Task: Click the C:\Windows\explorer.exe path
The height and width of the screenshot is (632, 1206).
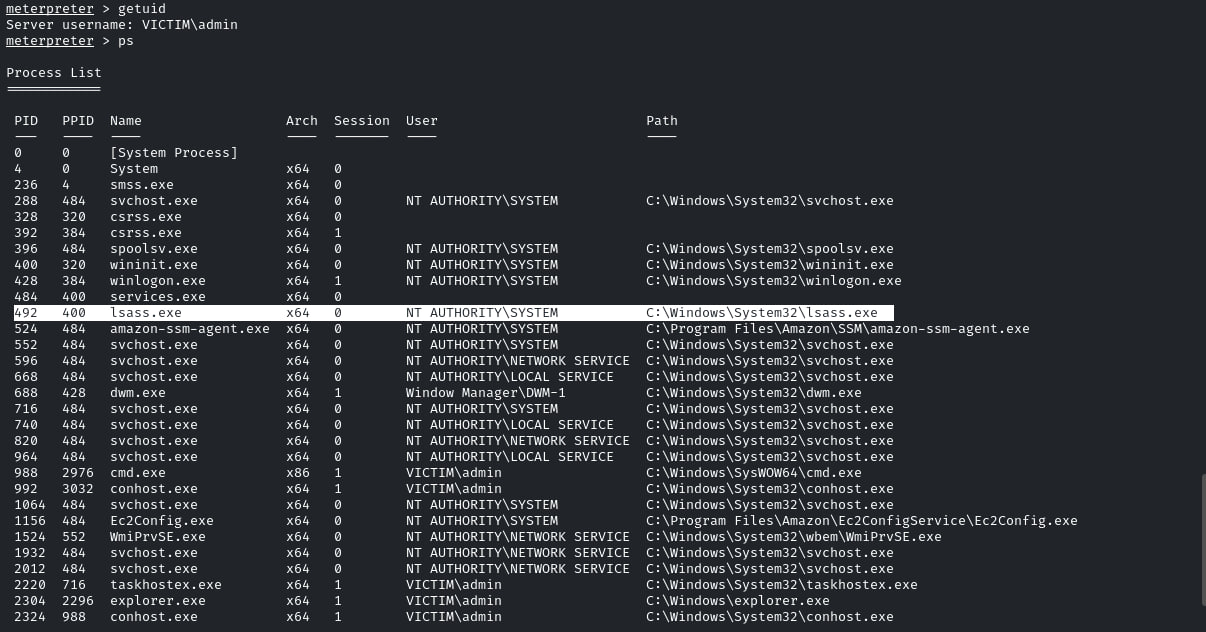Action: (738, 601)
